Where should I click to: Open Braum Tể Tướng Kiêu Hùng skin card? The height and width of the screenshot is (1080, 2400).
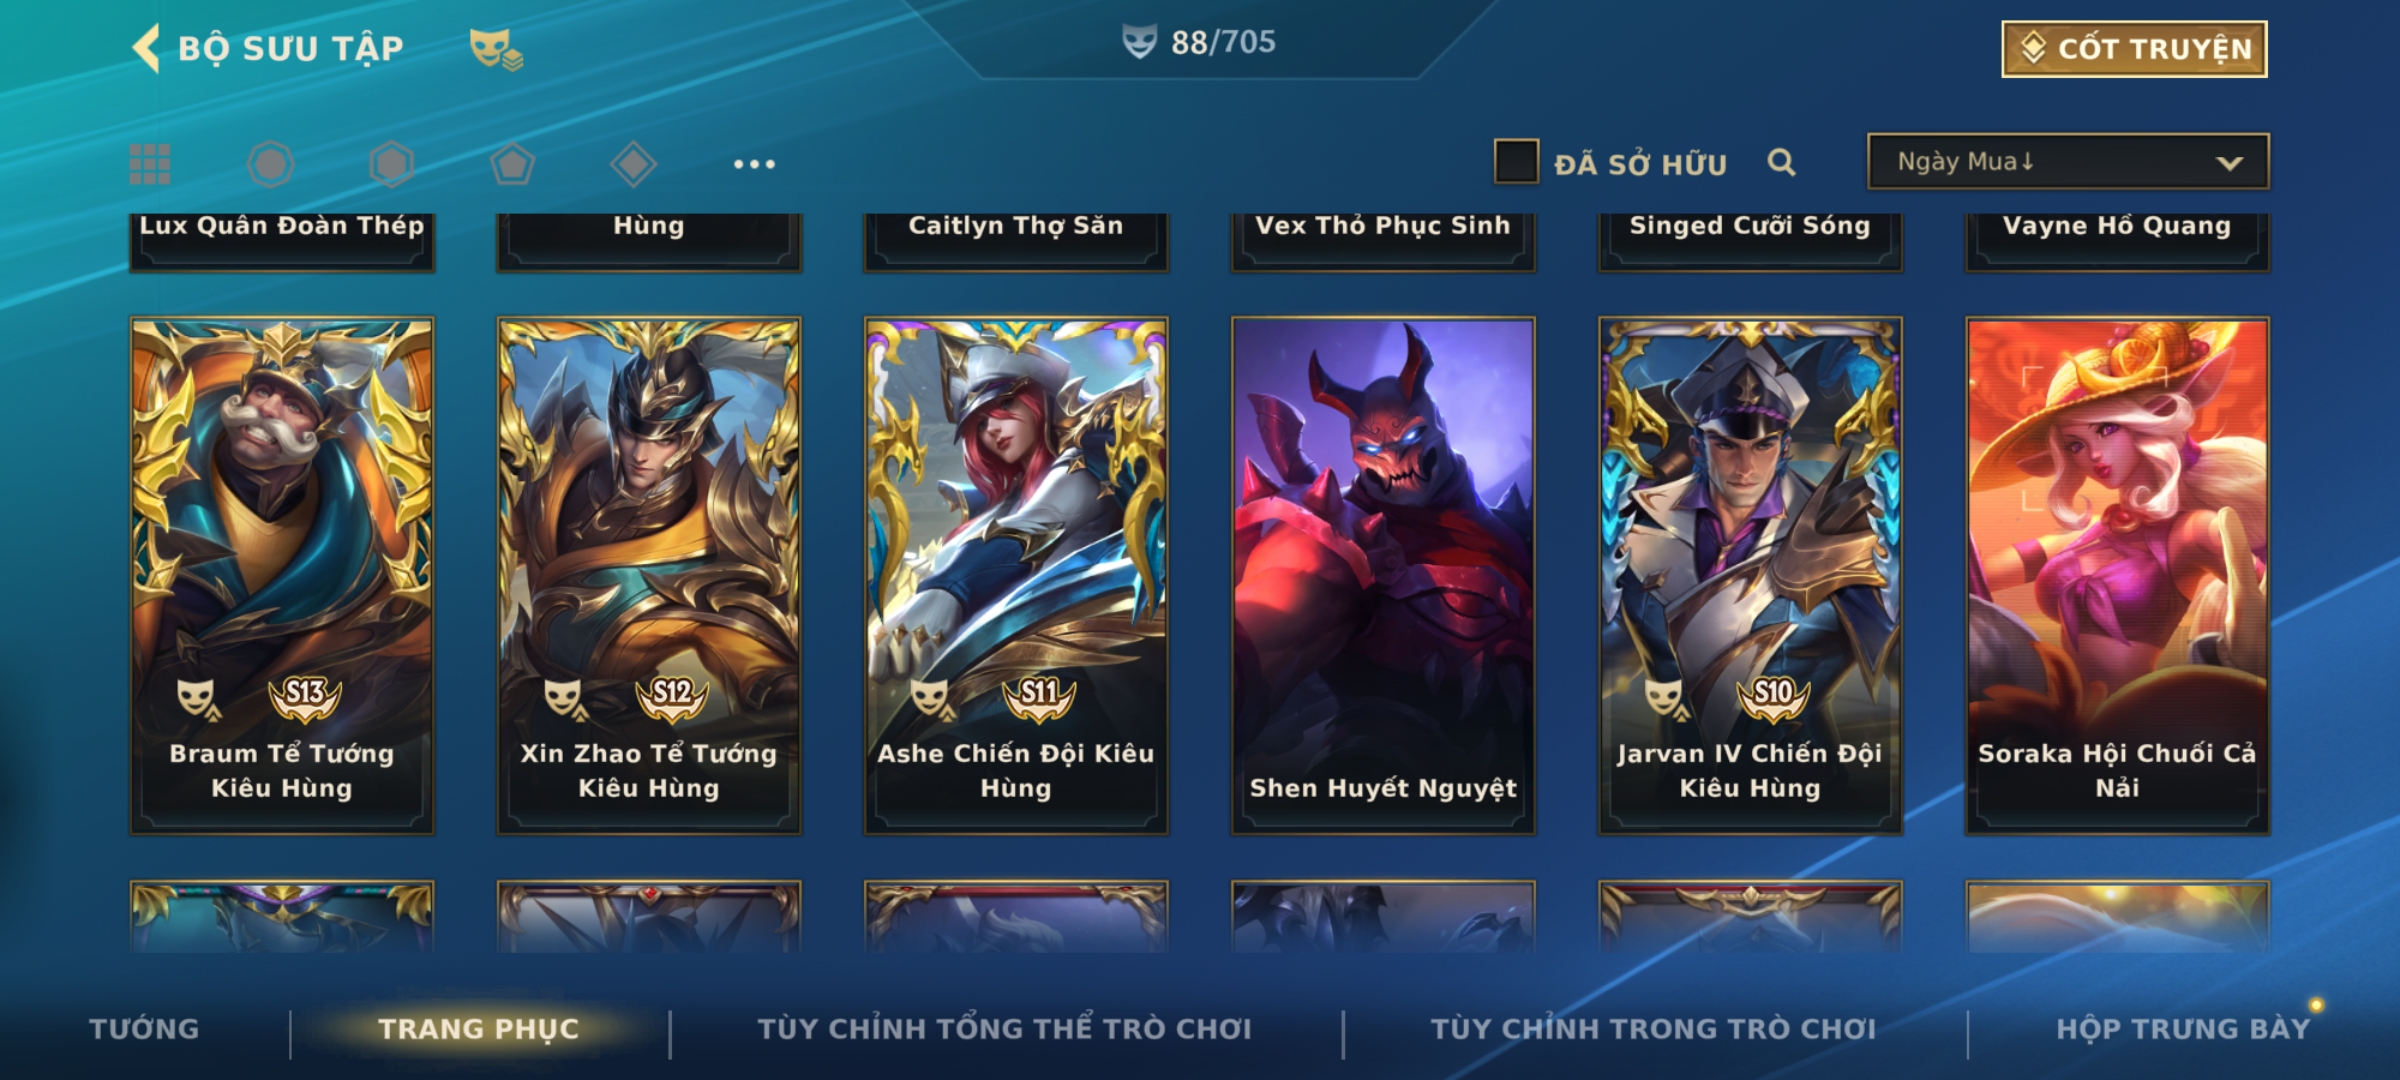[282, 576]
